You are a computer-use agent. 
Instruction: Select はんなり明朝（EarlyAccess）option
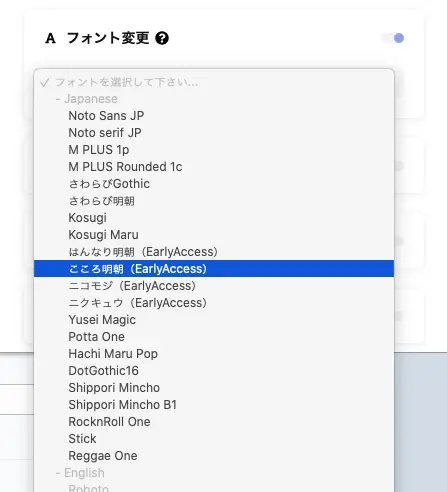click(x=214, y=252)
